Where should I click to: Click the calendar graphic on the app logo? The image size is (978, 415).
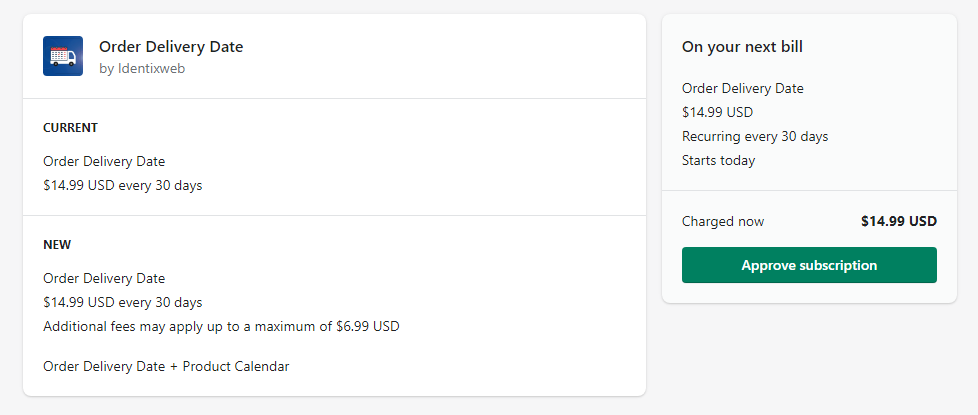[58, 55]
